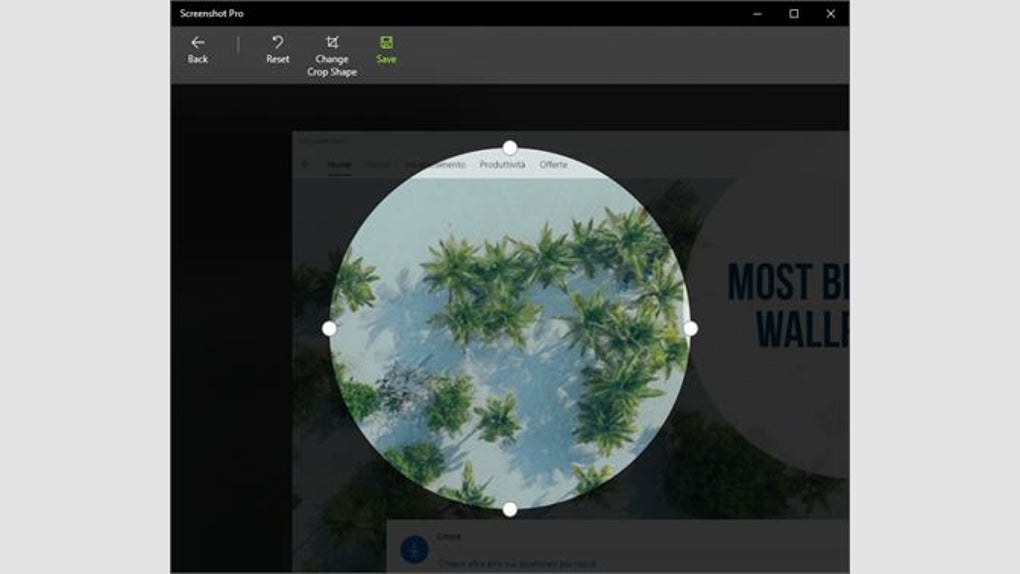Click the Screenshot Pro title text
Viewport: 1020px width, 574px height.
(211, 14)
